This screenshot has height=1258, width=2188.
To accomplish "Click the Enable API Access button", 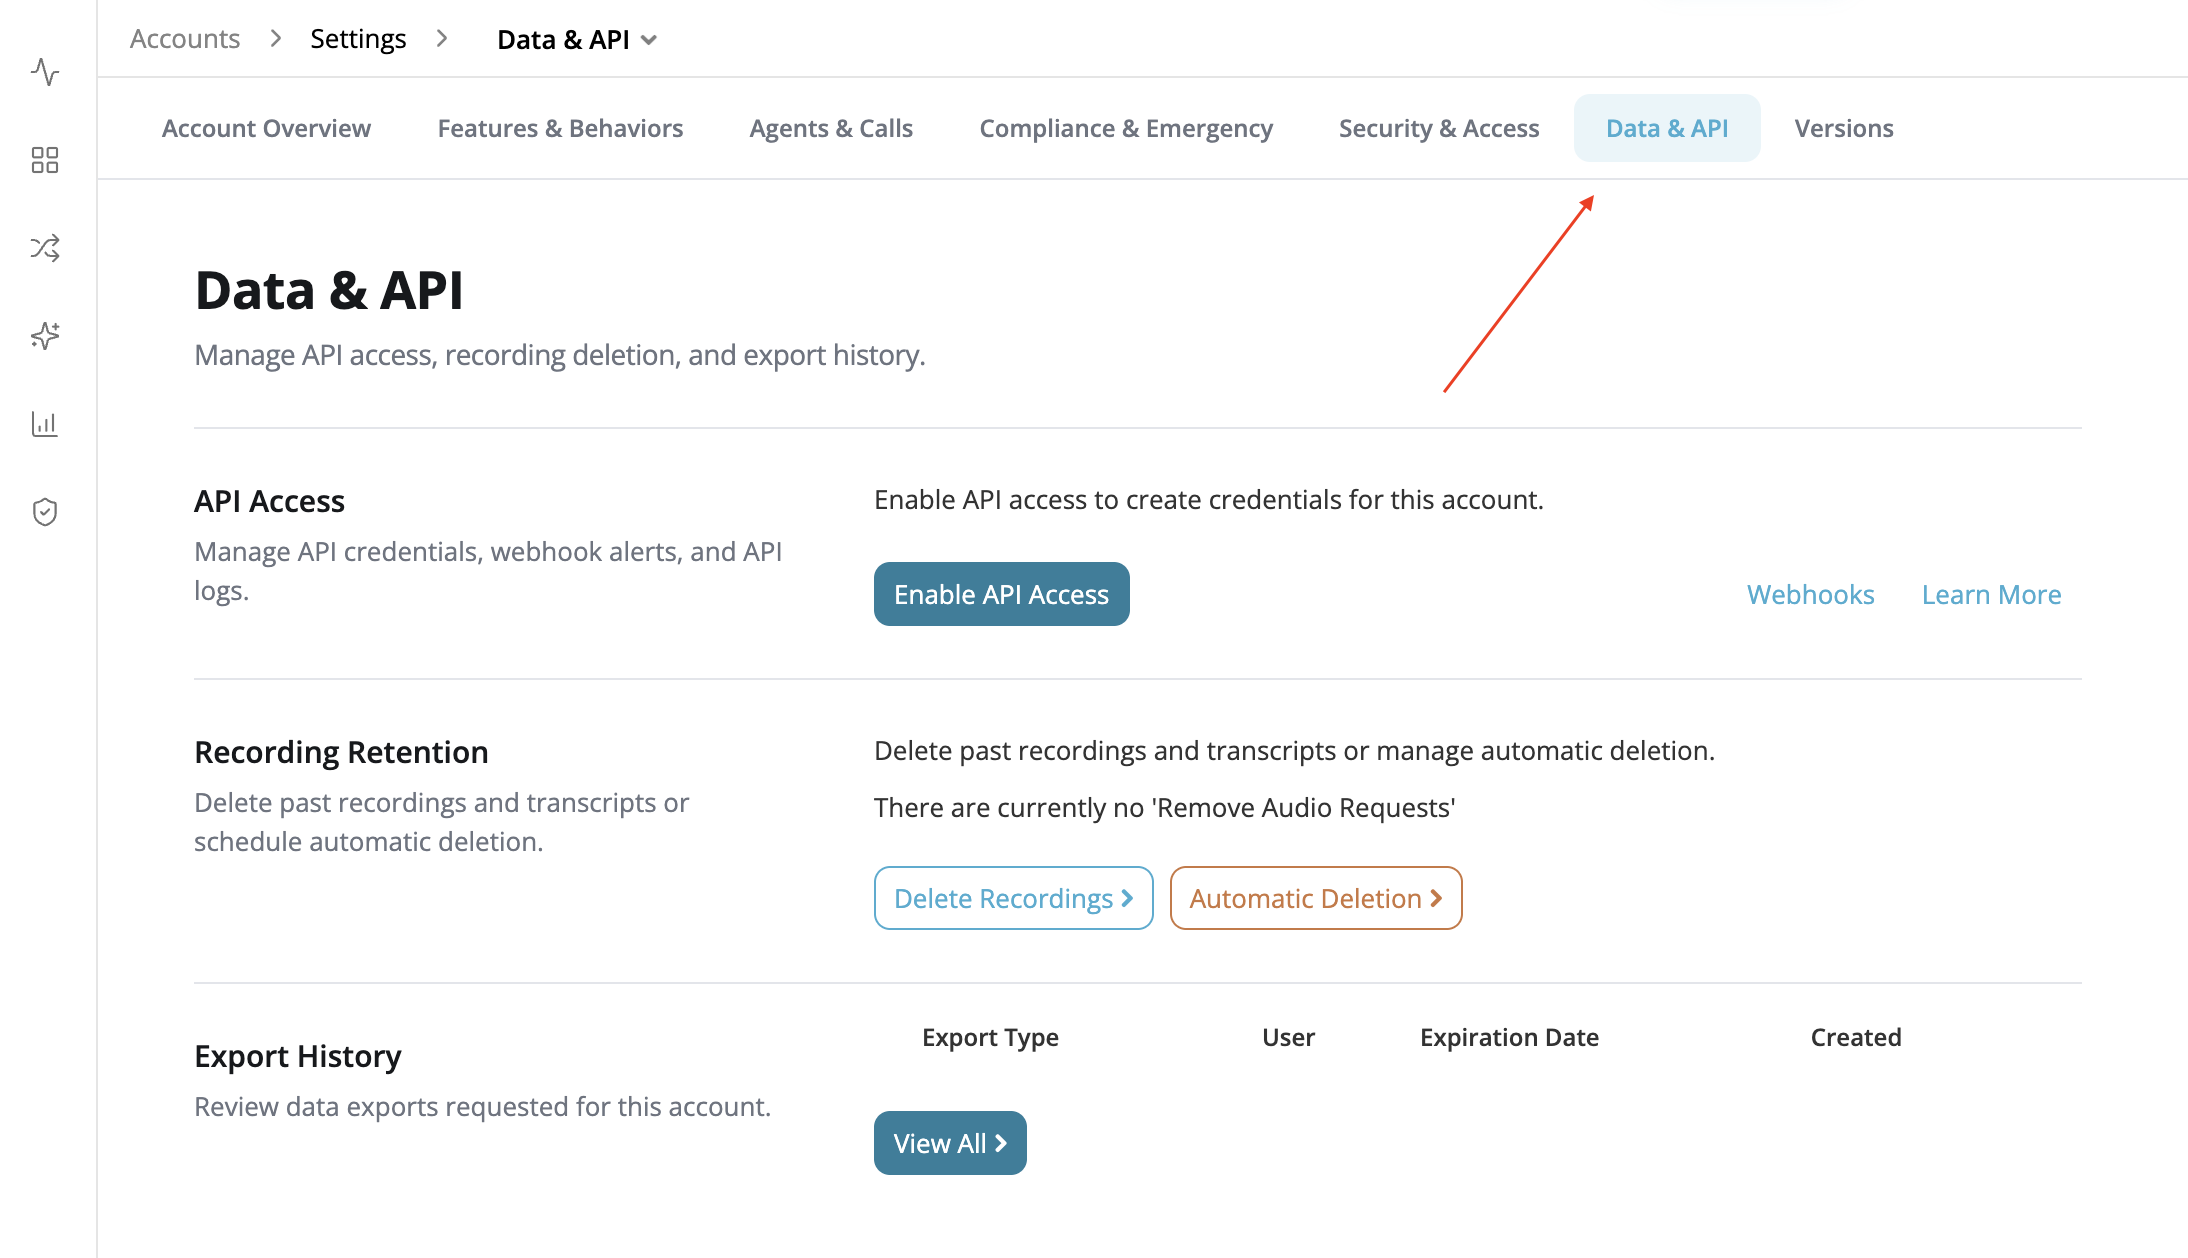I will point(1002,594).
